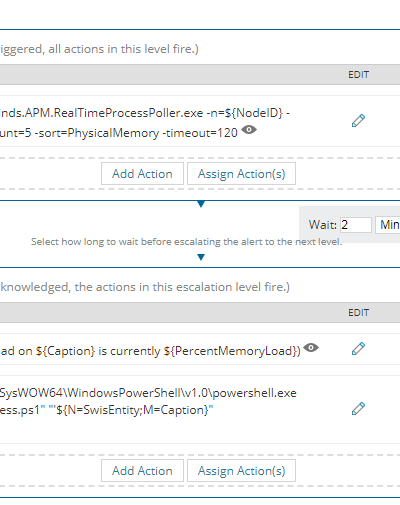This screenshot has height=505, width=400.
Task: Click Assign Action(s) in the trigger level
Action: click(x=241, y=174)
